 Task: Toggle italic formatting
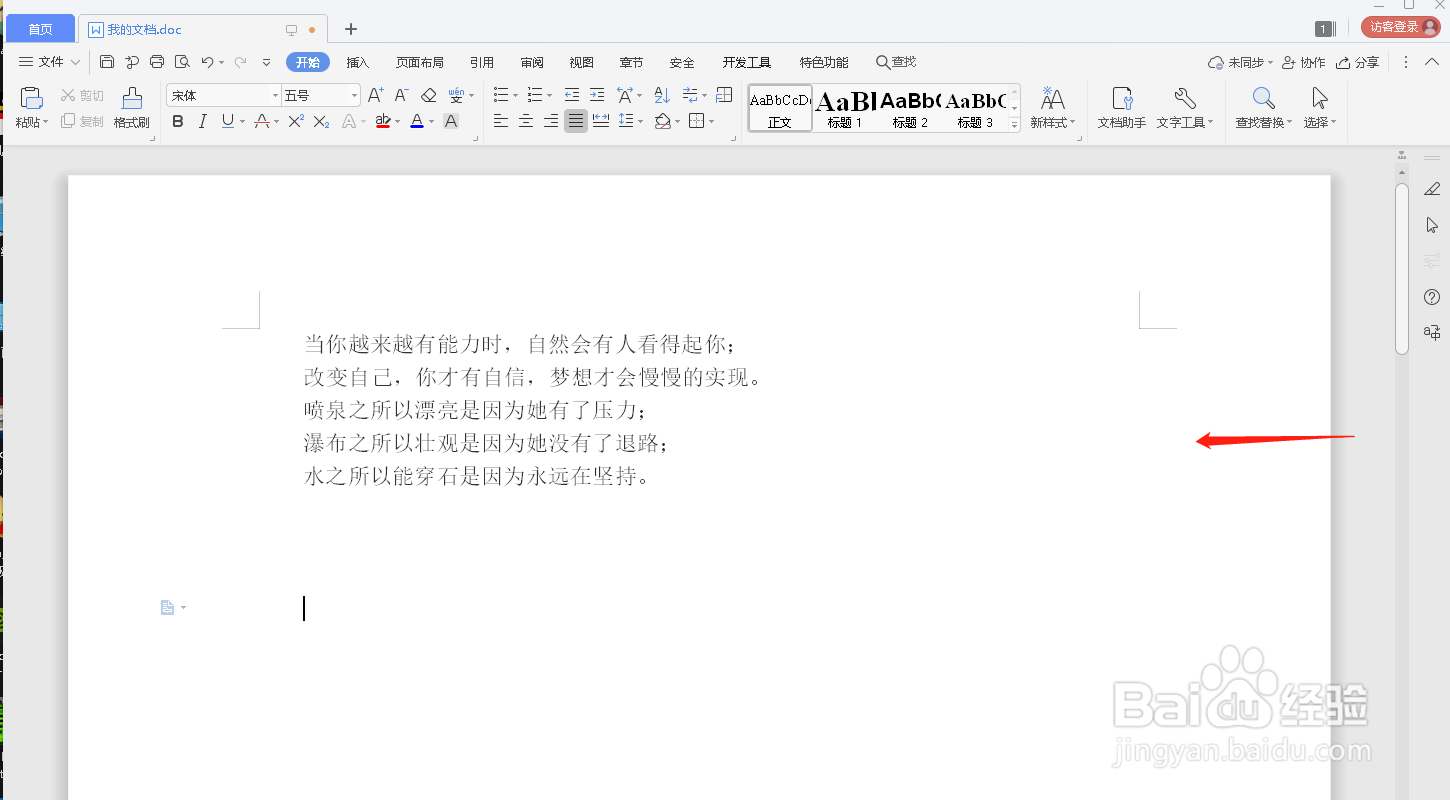click(202, 121)
